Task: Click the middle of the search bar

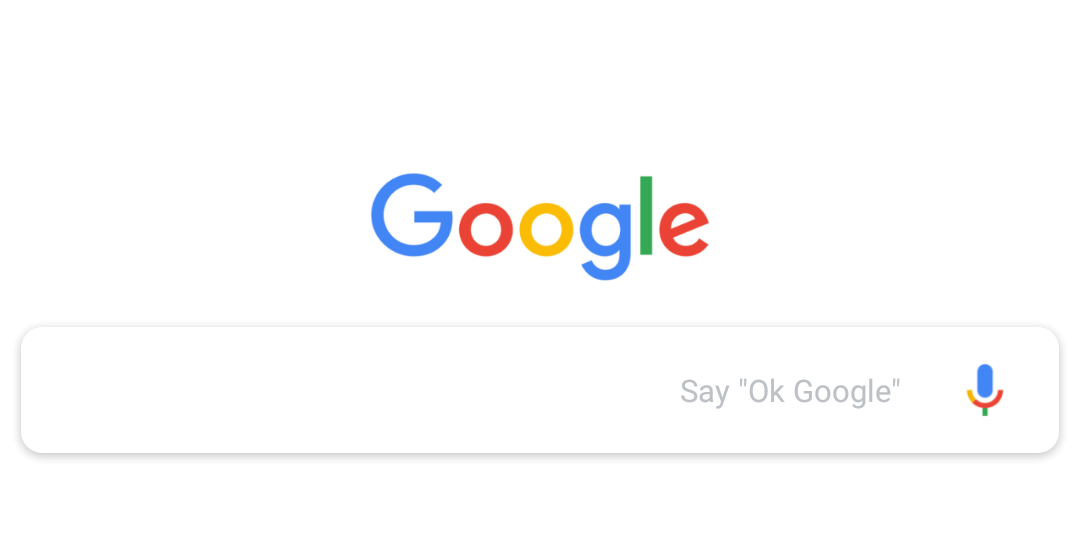Action: point(540,390)
